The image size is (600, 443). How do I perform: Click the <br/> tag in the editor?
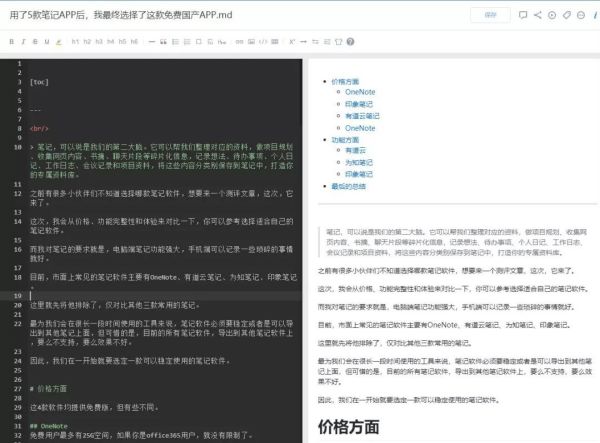[x=39, y=129]
